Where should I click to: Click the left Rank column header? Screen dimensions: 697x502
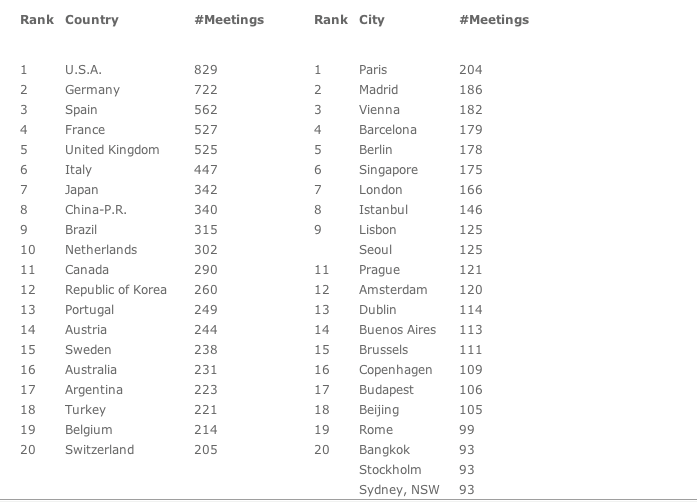pos(37,20)
